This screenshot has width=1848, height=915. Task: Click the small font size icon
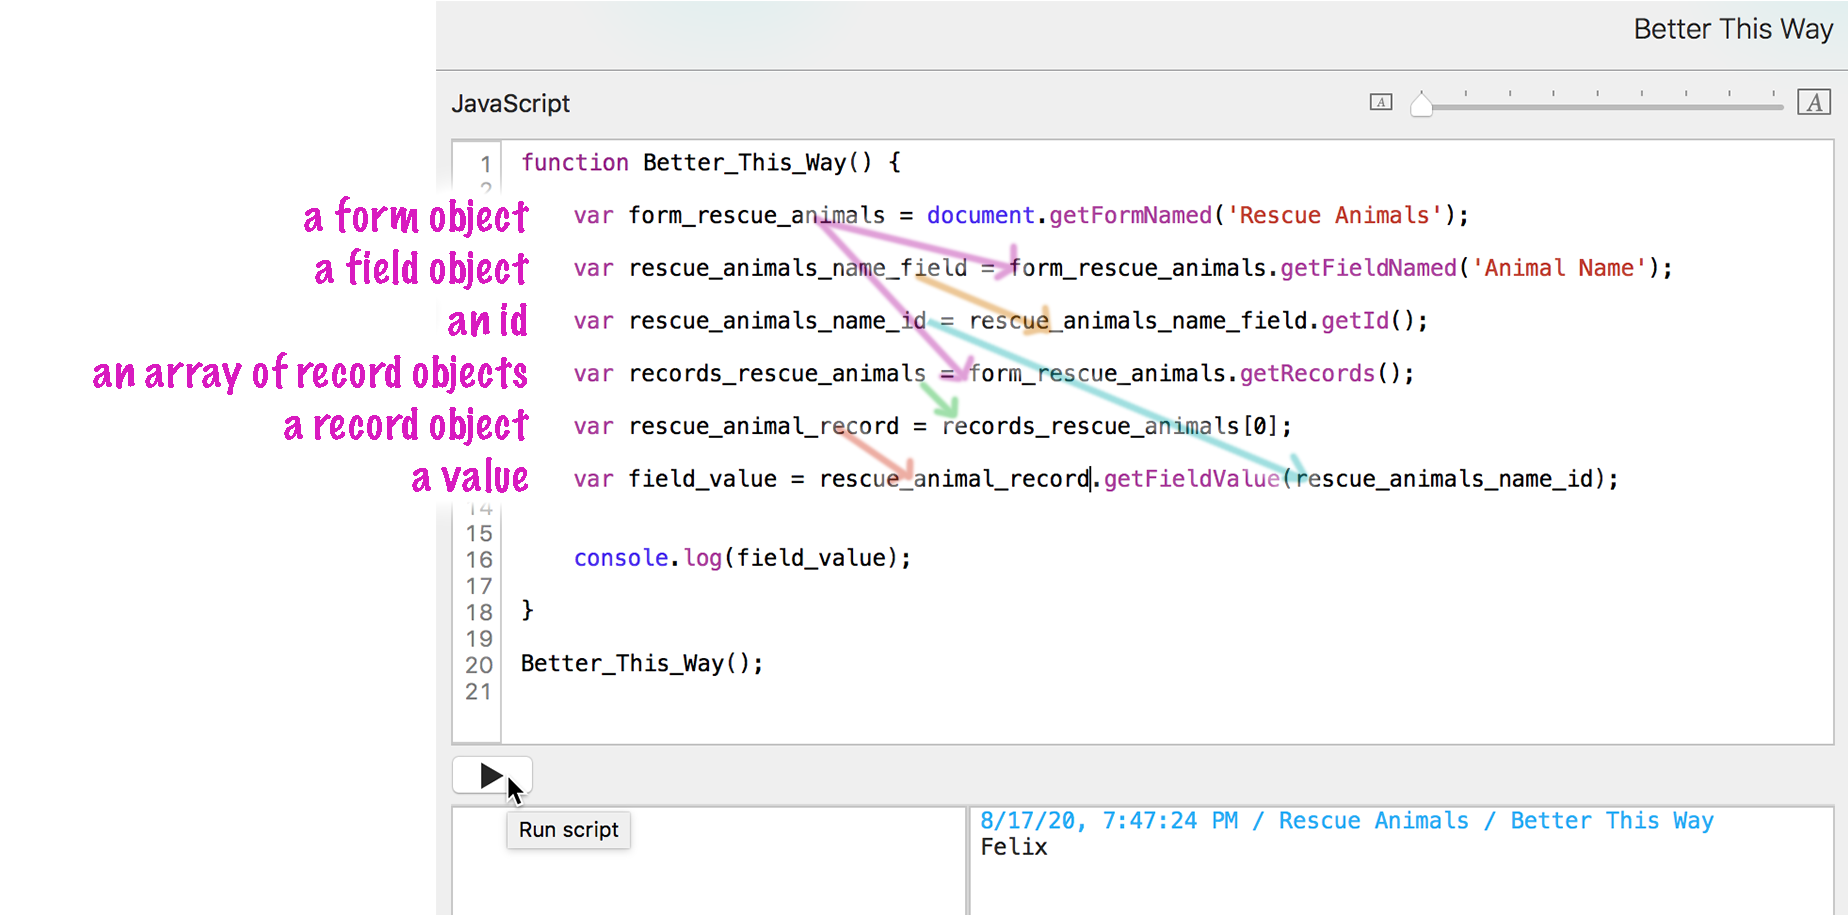pos(1380,102)
